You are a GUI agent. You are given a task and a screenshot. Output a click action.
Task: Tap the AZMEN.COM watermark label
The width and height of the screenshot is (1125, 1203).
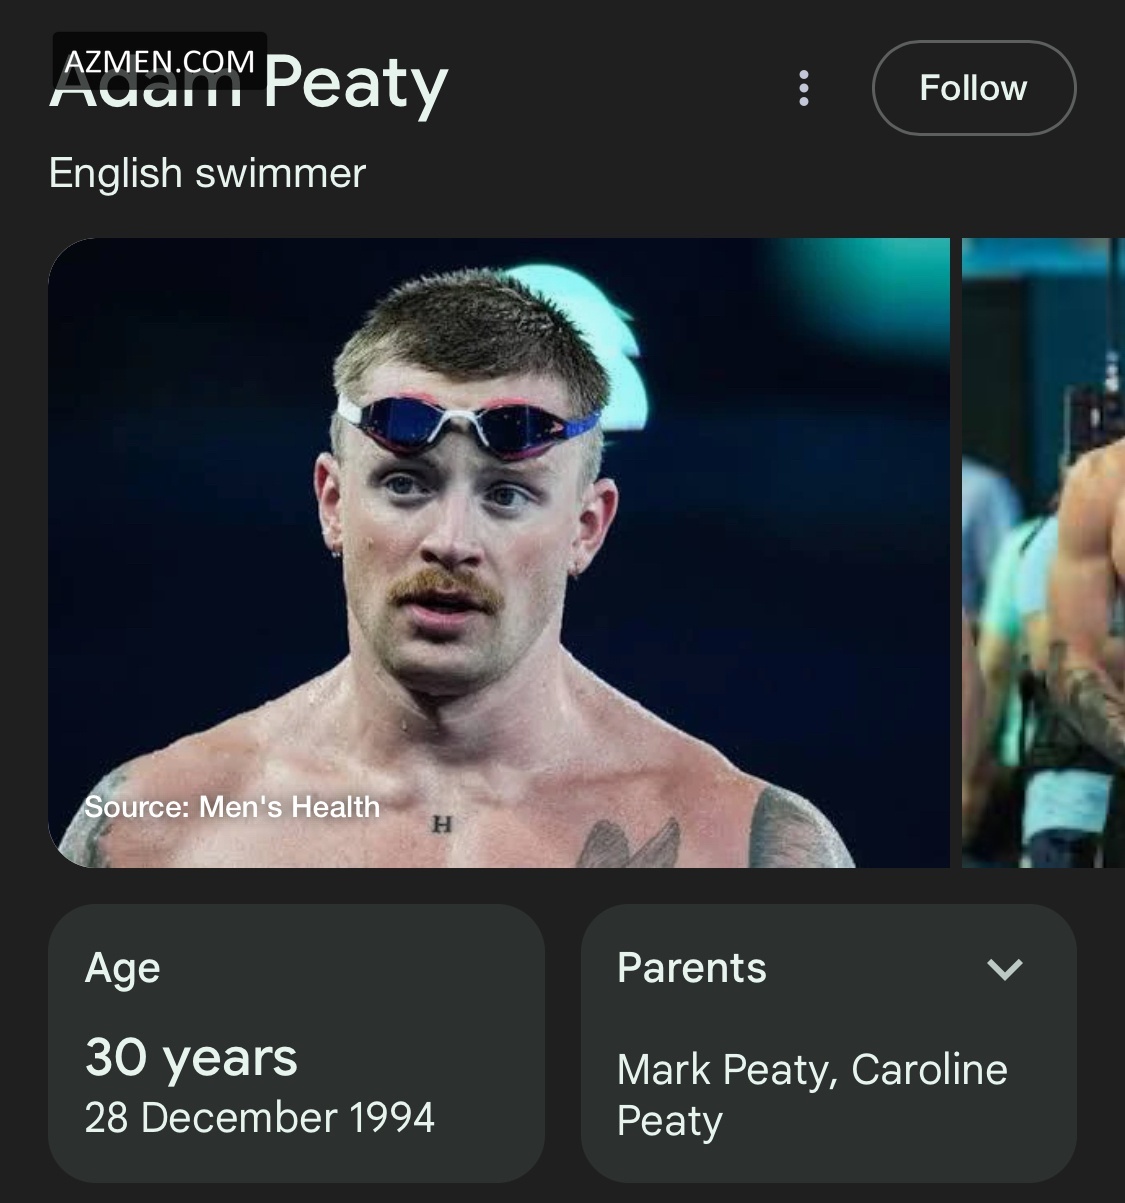(x=160, y=60)
